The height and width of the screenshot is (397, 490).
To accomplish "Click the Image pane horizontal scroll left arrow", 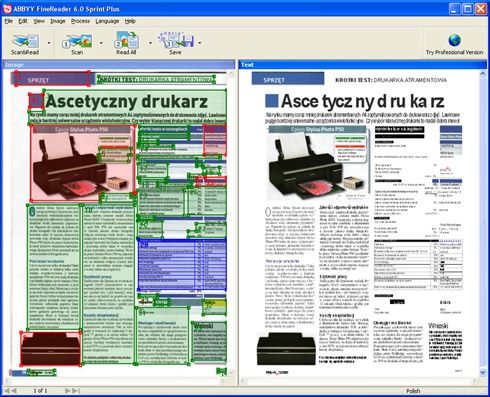I will point(7,381).
